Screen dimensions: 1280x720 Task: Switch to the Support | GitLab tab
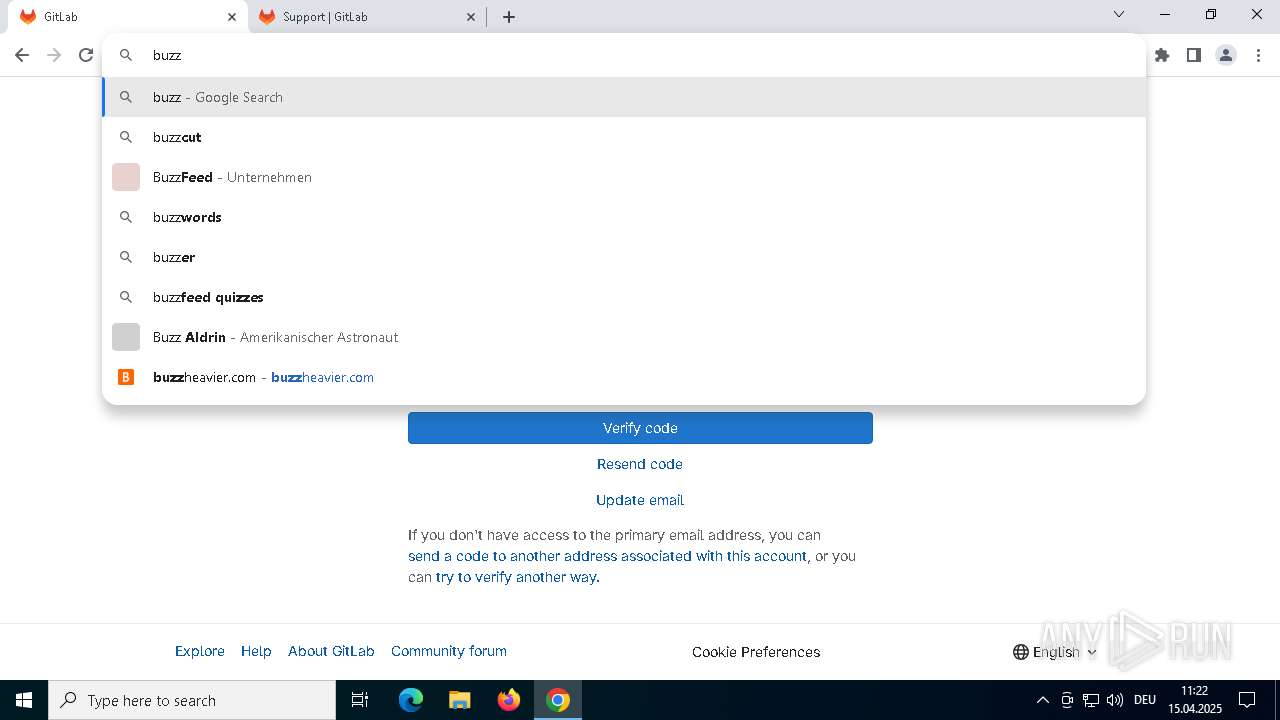coord(367,17)
